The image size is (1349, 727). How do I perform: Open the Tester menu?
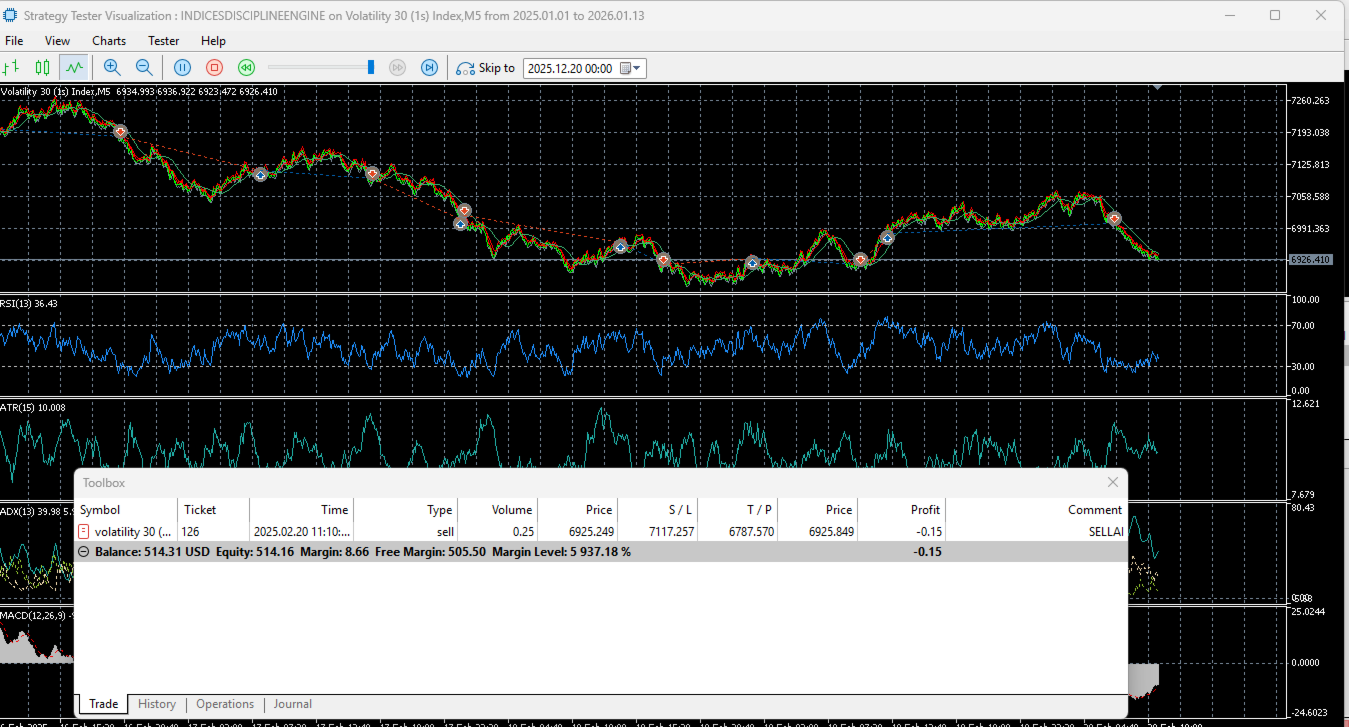[163, 41]
